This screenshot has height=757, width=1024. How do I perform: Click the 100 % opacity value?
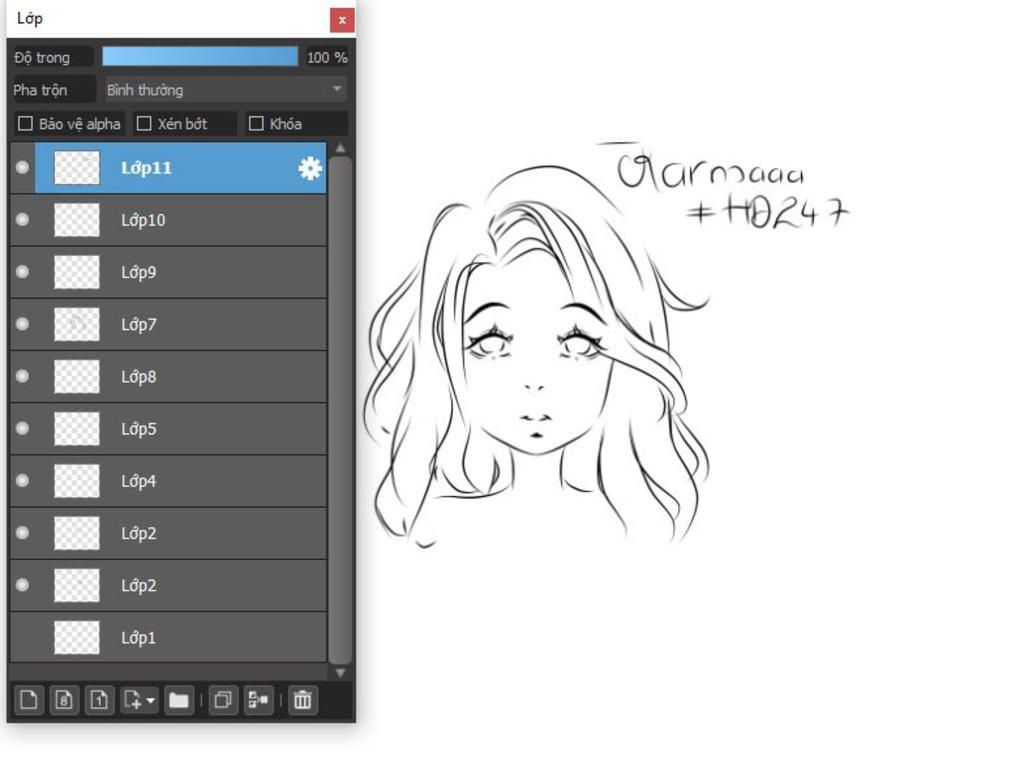(327, 57)
